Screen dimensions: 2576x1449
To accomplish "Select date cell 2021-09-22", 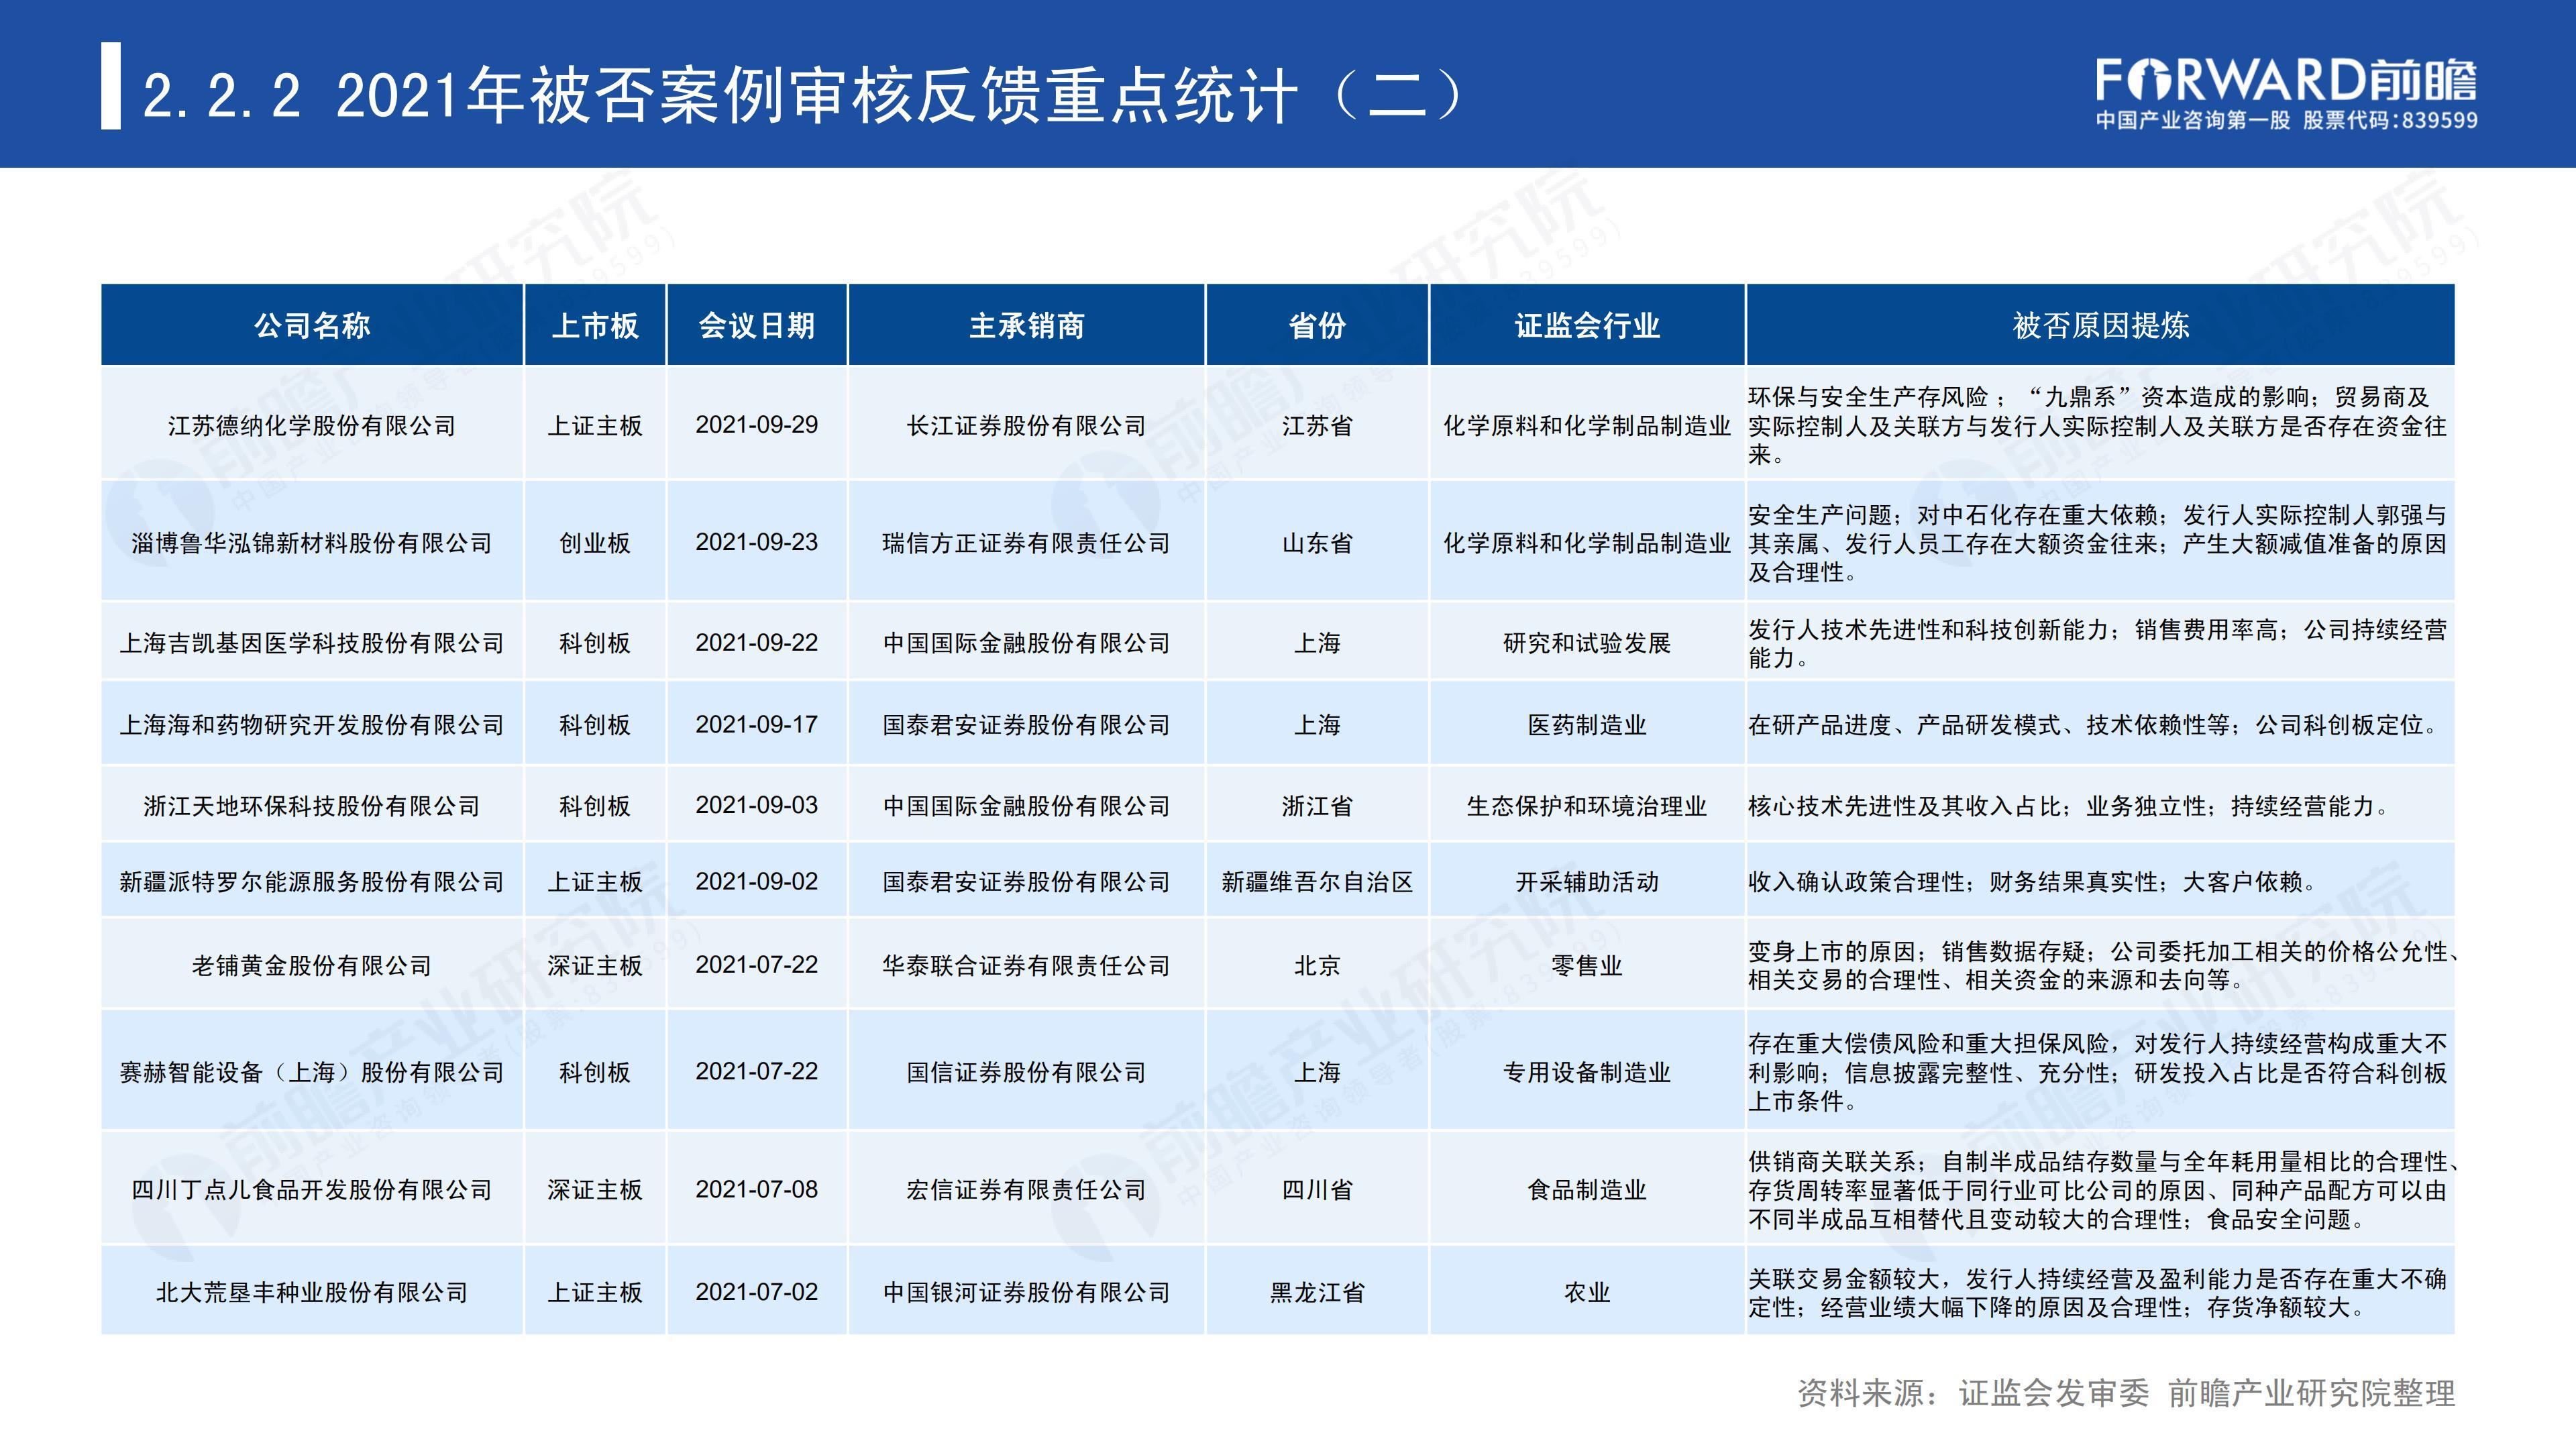I will point(756,643).
